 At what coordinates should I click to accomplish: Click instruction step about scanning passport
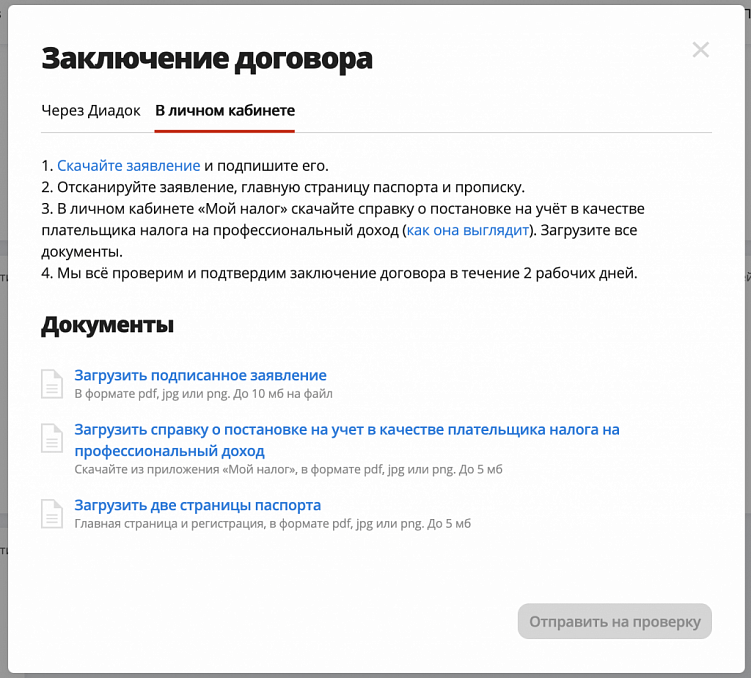click(x=283, y=187)
